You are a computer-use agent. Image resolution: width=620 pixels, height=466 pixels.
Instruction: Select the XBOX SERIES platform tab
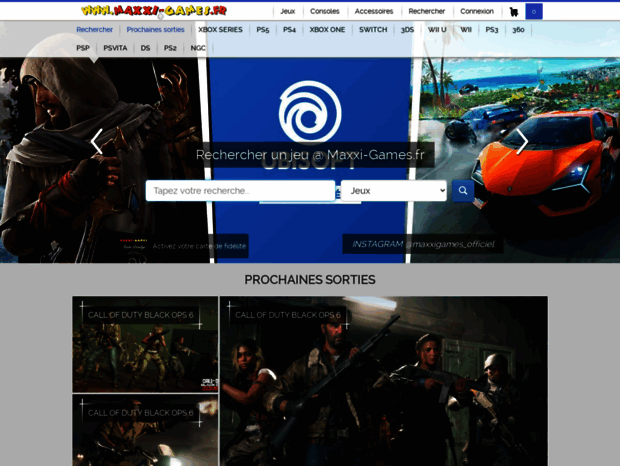[220, 30]
